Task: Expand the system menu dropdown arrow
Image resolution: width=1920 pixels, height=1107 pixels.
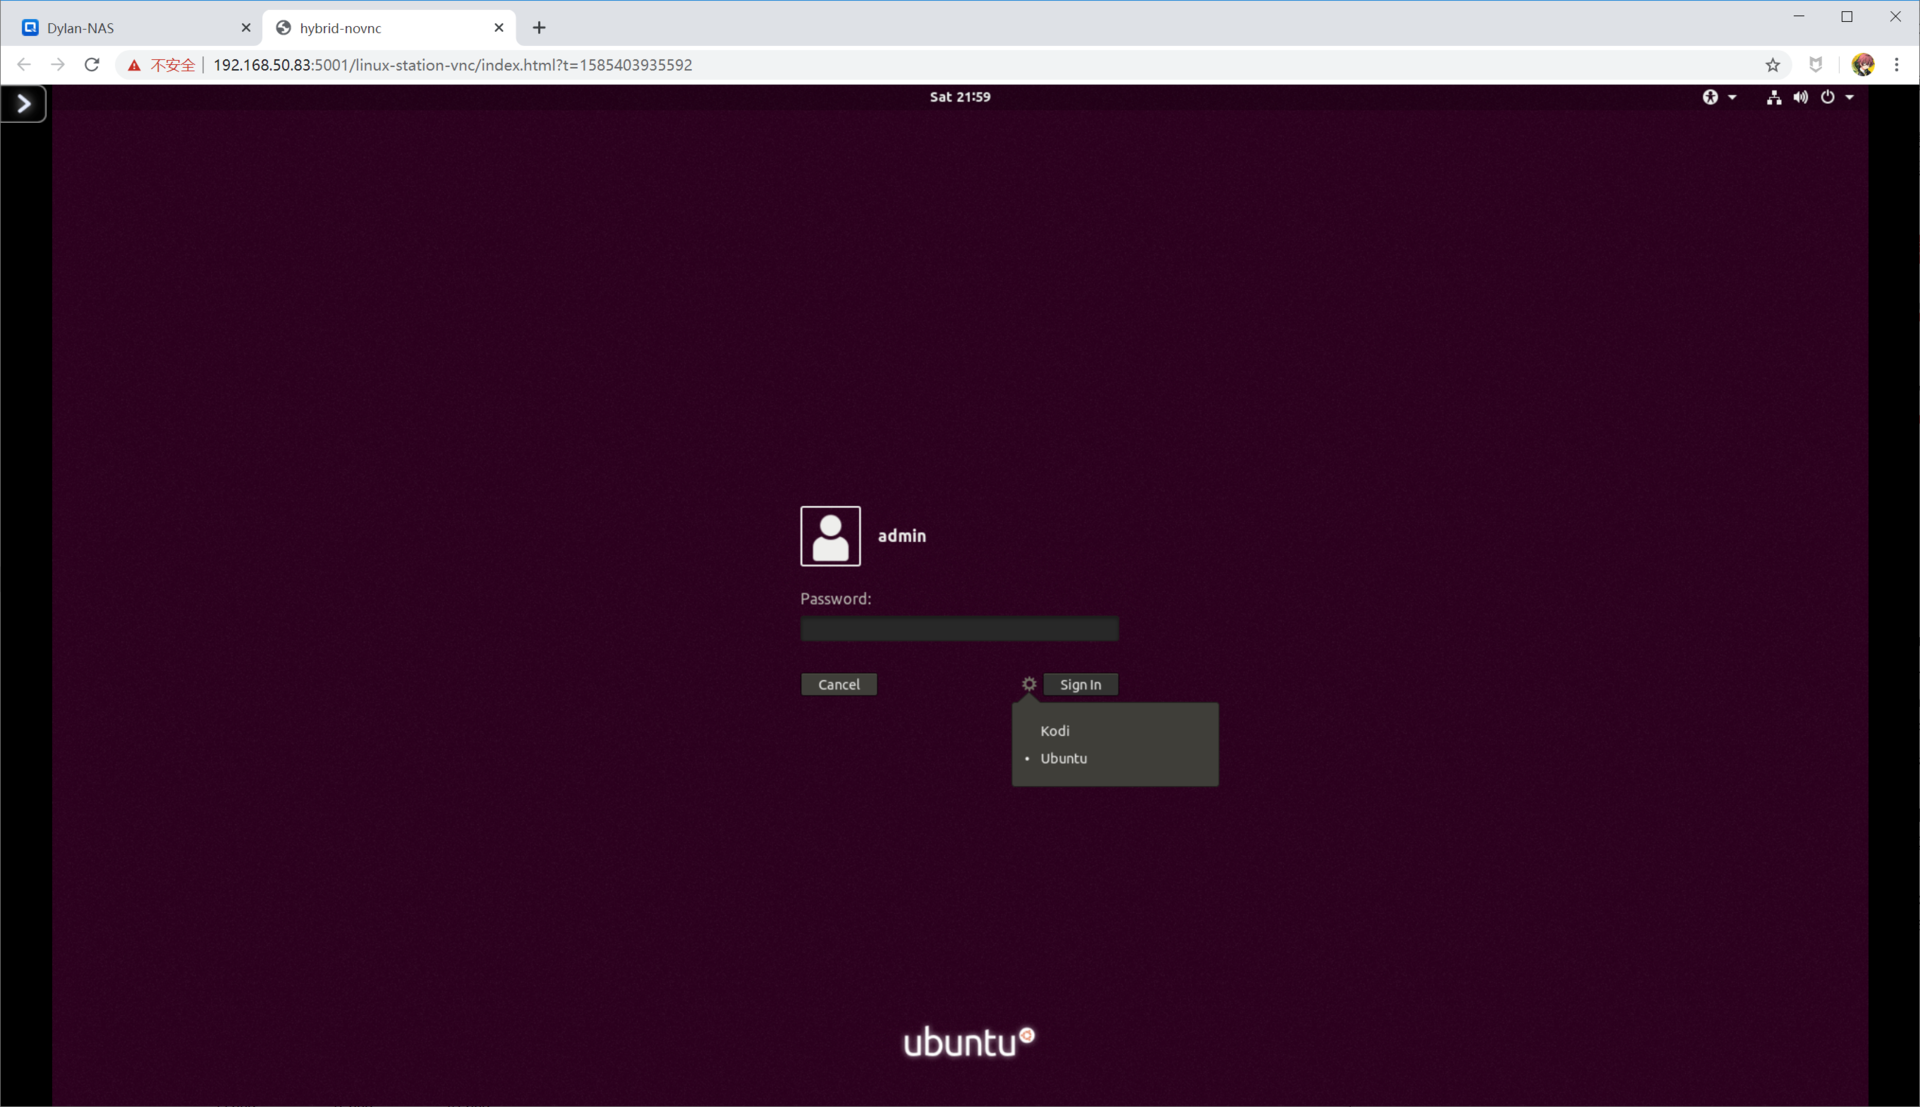Action: tap(1850, 97)
